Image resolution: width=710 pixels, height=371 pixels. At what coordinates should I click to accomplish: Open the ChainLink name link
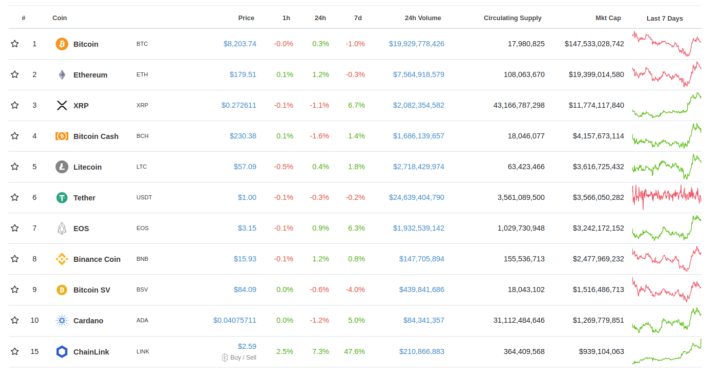91,352
